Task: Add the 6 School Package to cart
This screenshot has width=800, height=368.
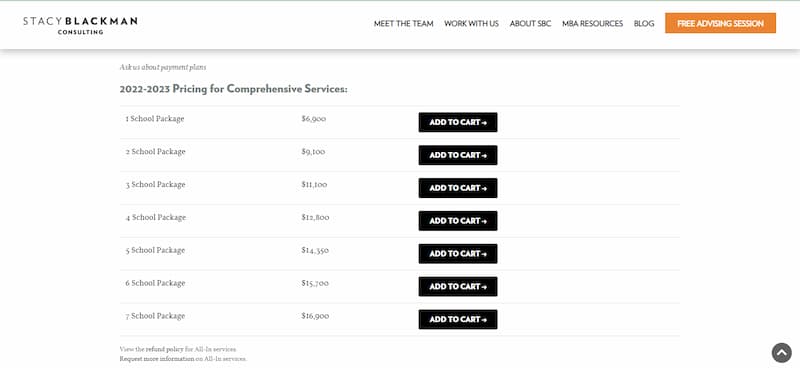Action: click(x=458, y=286)
